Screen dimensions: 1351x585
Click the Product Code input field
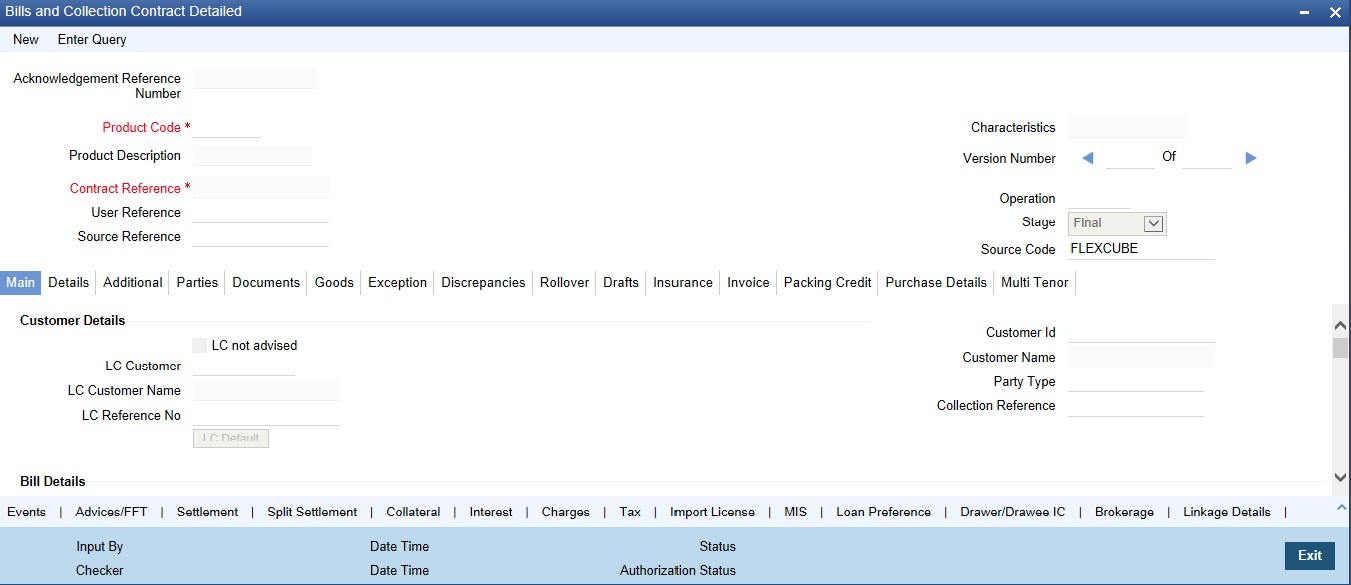227,127
